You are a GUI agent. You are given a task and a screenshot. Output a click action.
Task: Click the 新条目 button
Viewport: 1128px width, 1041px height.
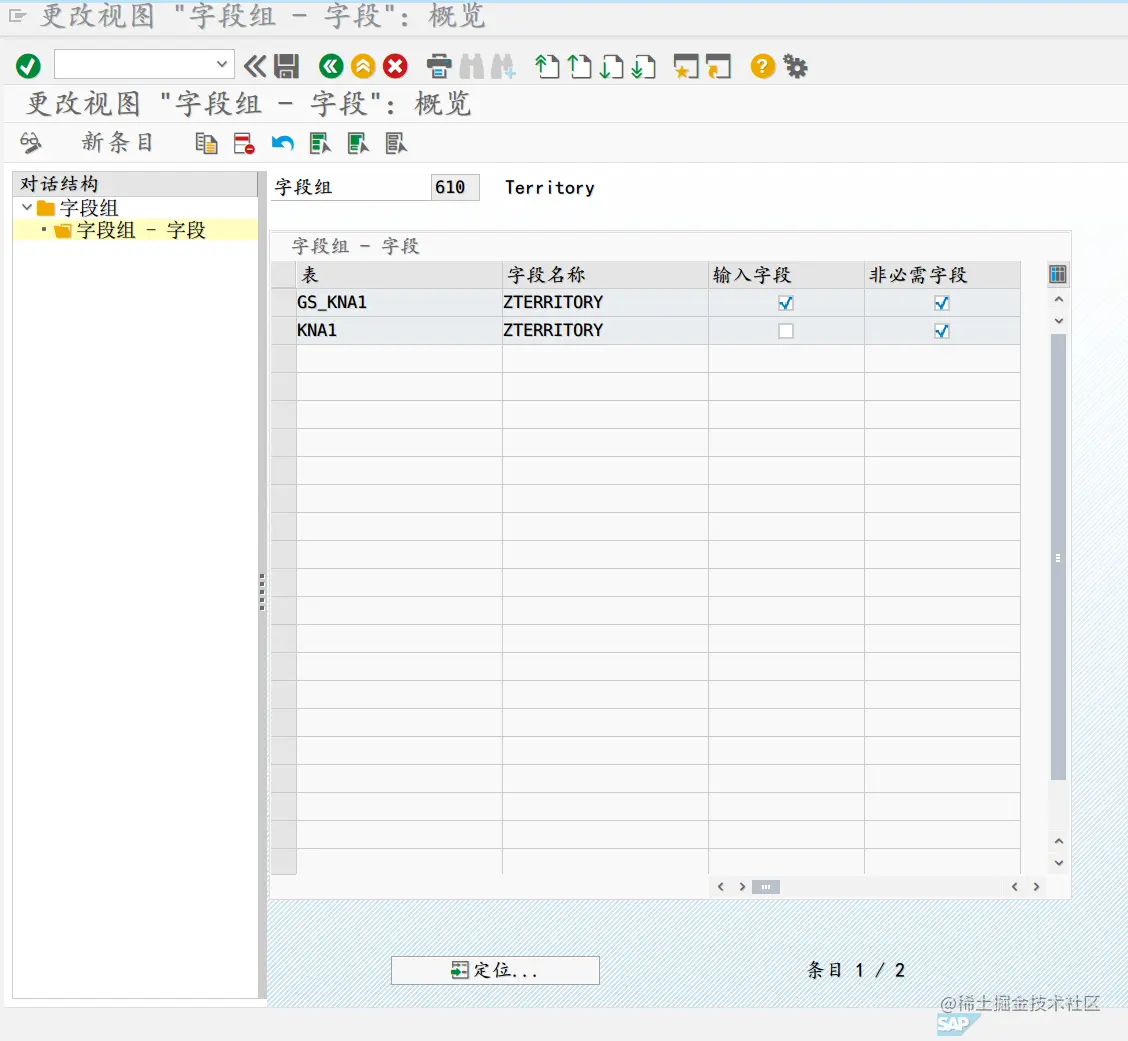(x=117, y=142)
